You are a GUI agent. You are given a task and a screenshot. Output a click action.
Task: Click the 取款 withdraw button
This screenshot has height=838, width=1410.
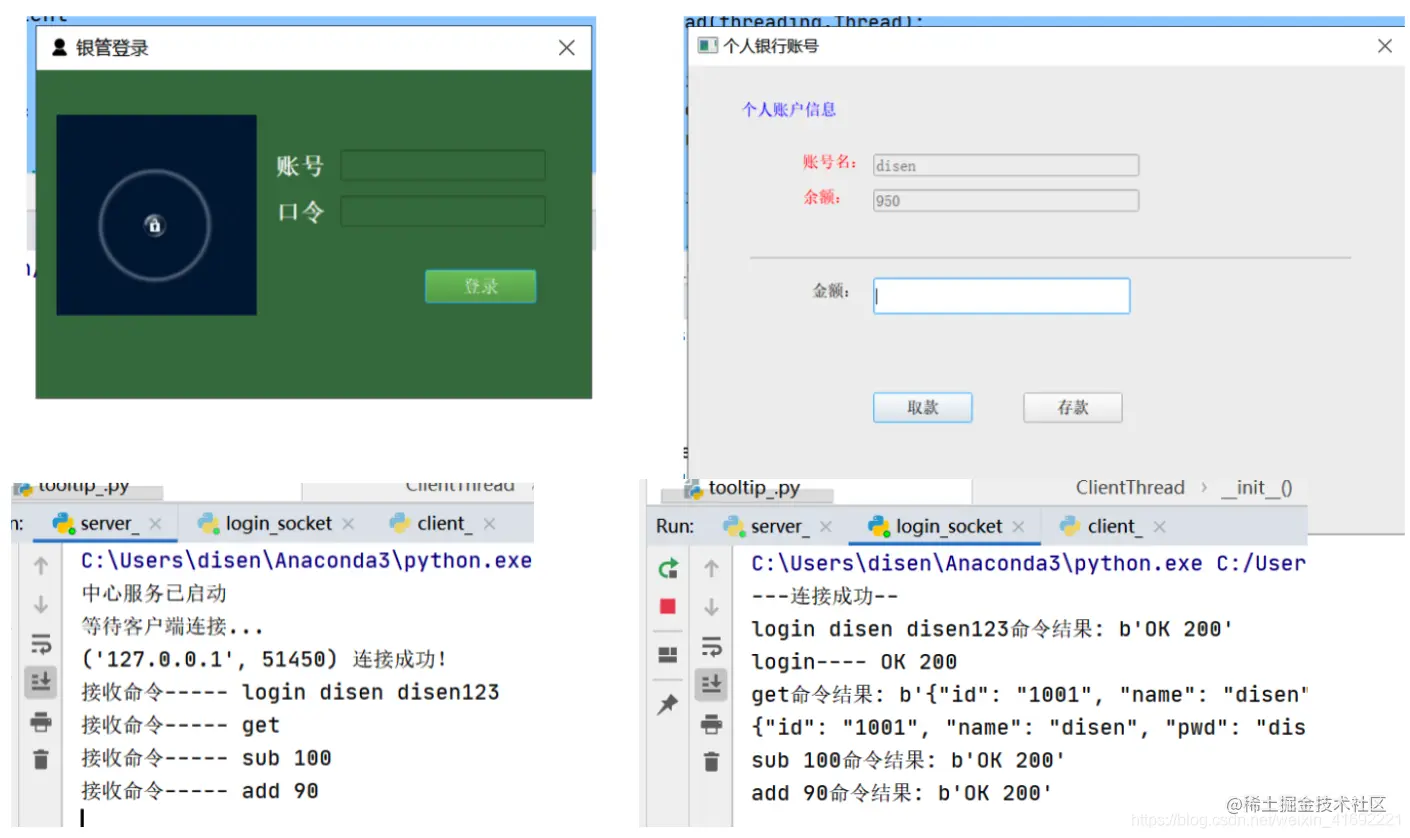pyautogui.click(x=923, y=407)
